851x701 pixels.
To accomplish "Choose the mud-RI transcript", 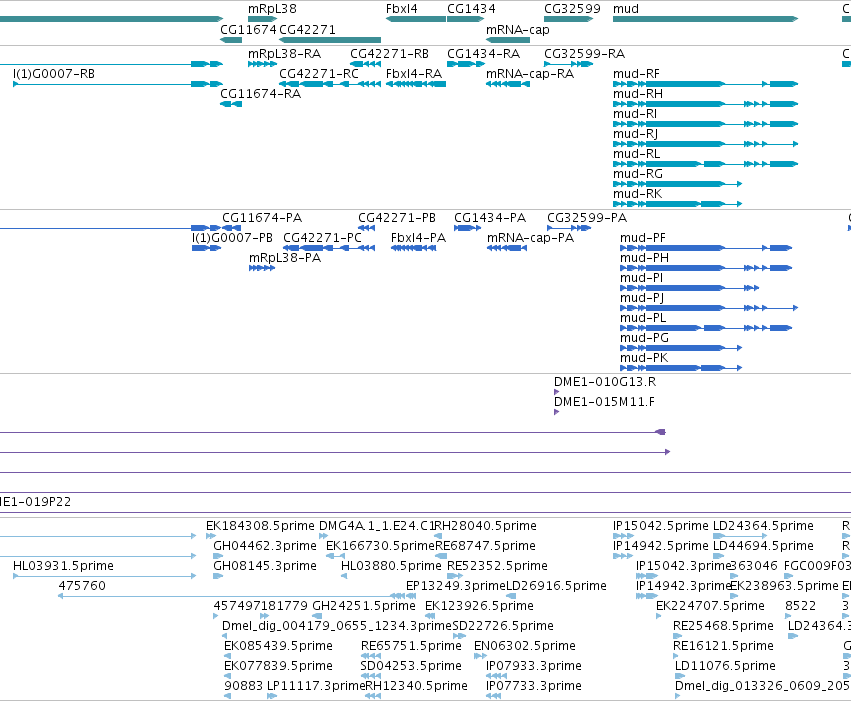I will [706, 124].
